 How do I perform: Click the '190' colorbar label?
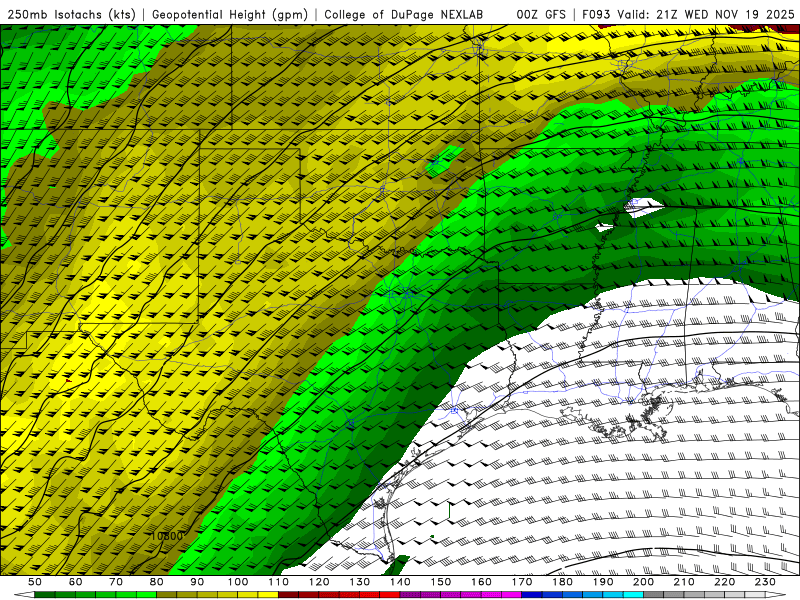click(x=603, y=582)
